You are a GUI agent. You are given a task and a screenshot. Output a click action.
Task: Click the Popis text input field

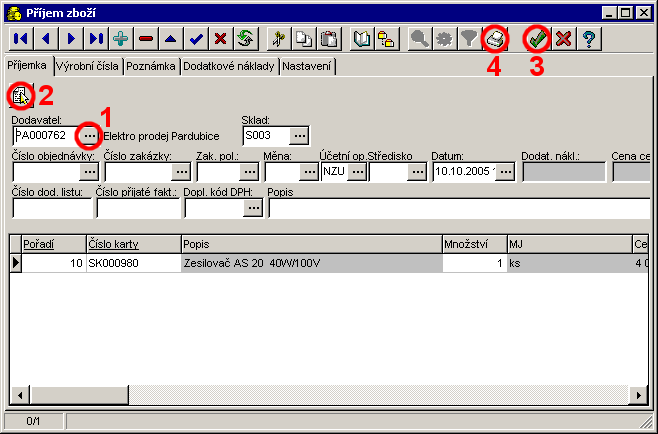tap(460, 208)
